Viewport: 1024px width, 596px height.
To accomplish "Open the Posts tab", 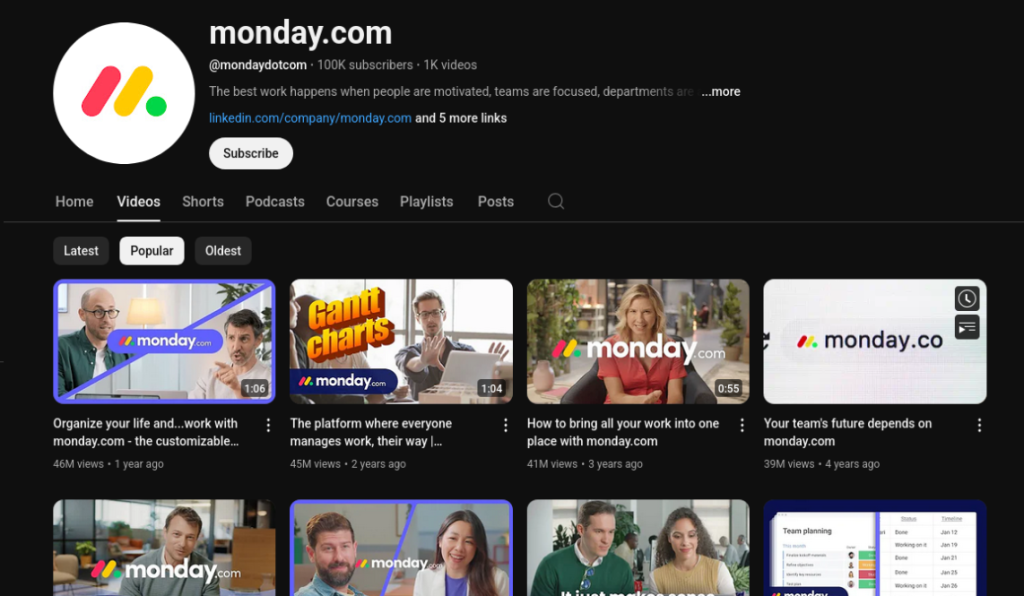I will (x=496, y=202).
